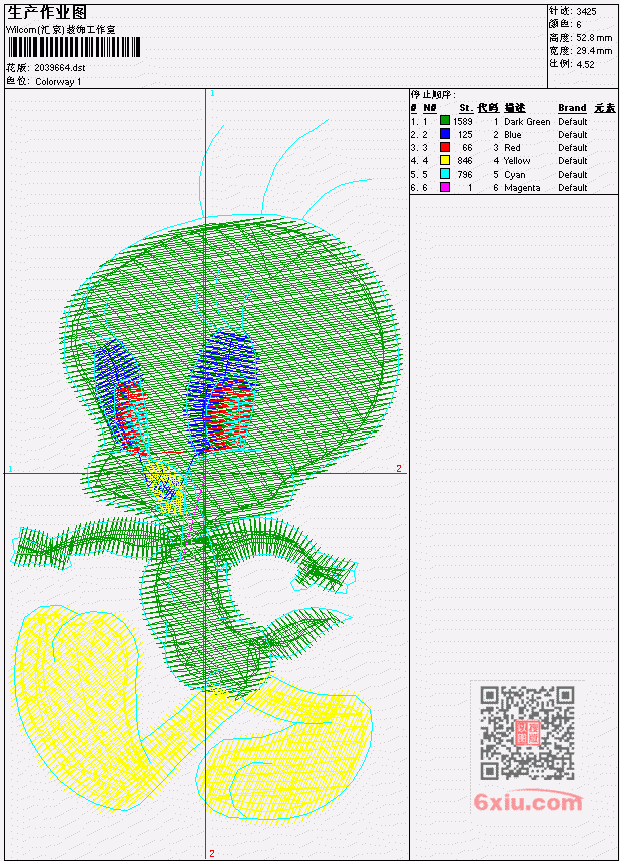Select the 'Default' brand in the Cyan row
Screen dimensions: 620x861
click(573, 175)
